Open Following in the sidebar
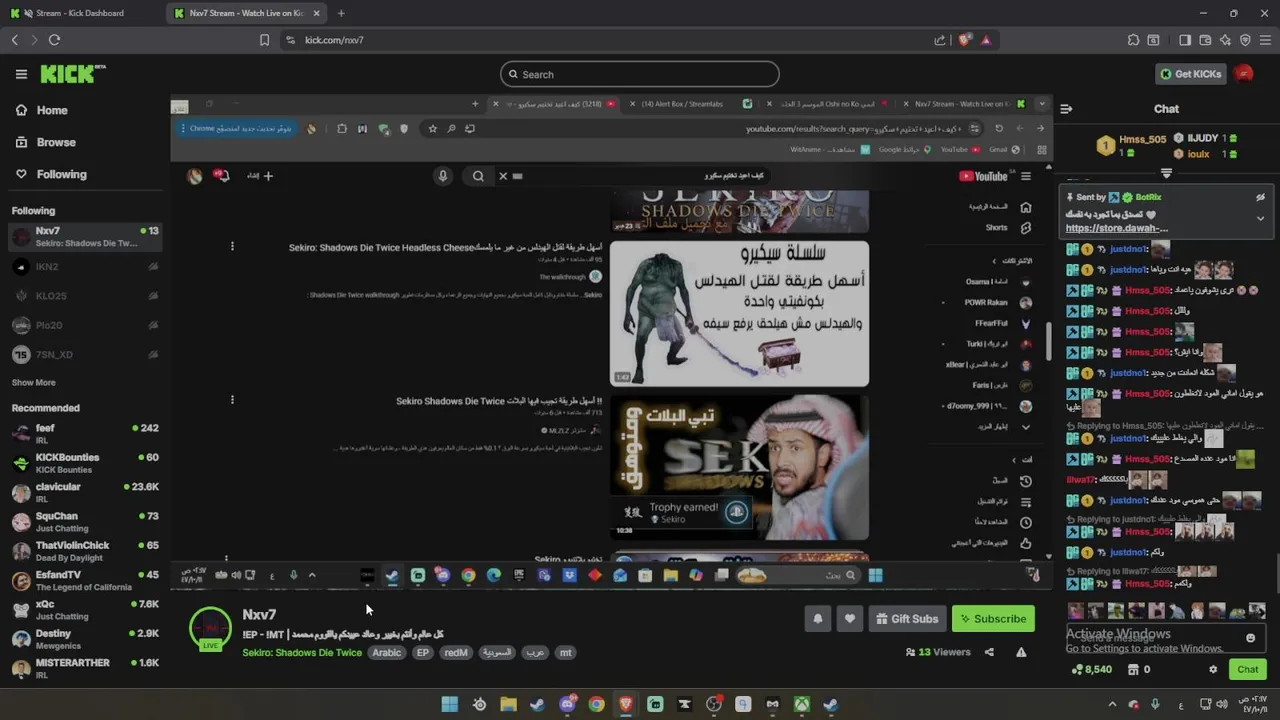1280x720 pixels. pyautogui.click(x=61, y=174)
